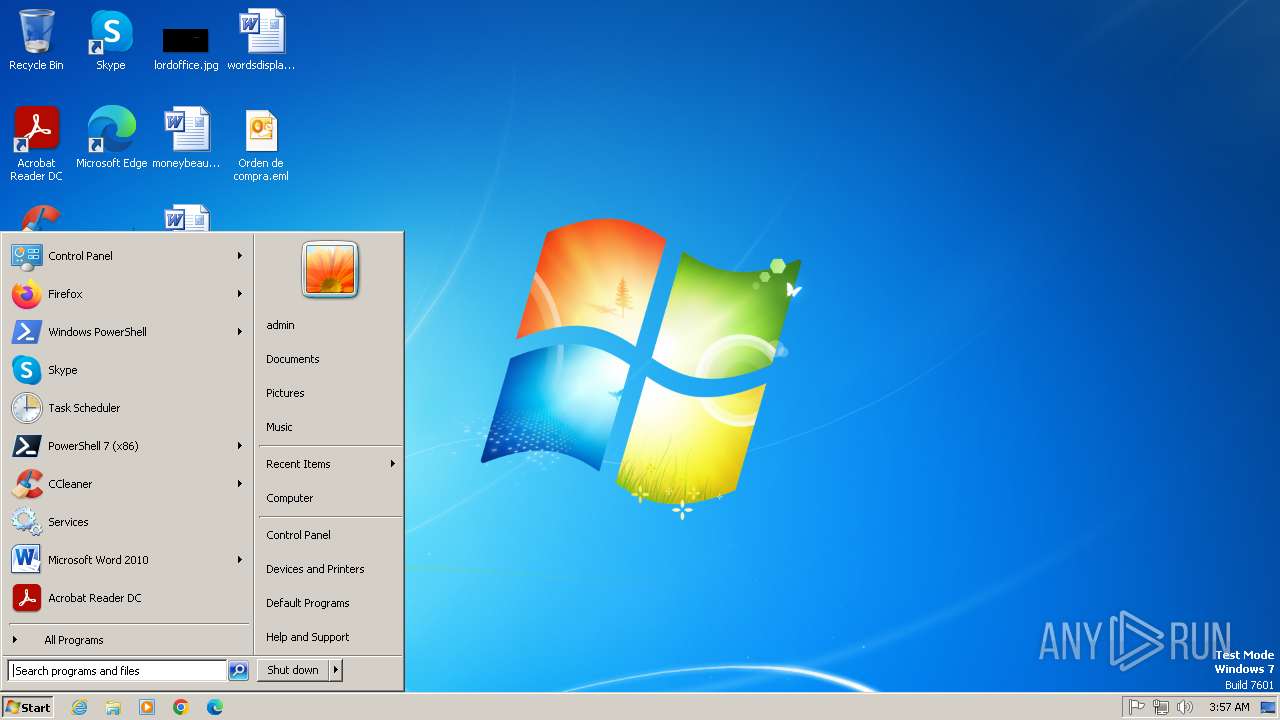Open Services from the Start menu
This screenshot has width=1280, height=720.
[128, 522]
